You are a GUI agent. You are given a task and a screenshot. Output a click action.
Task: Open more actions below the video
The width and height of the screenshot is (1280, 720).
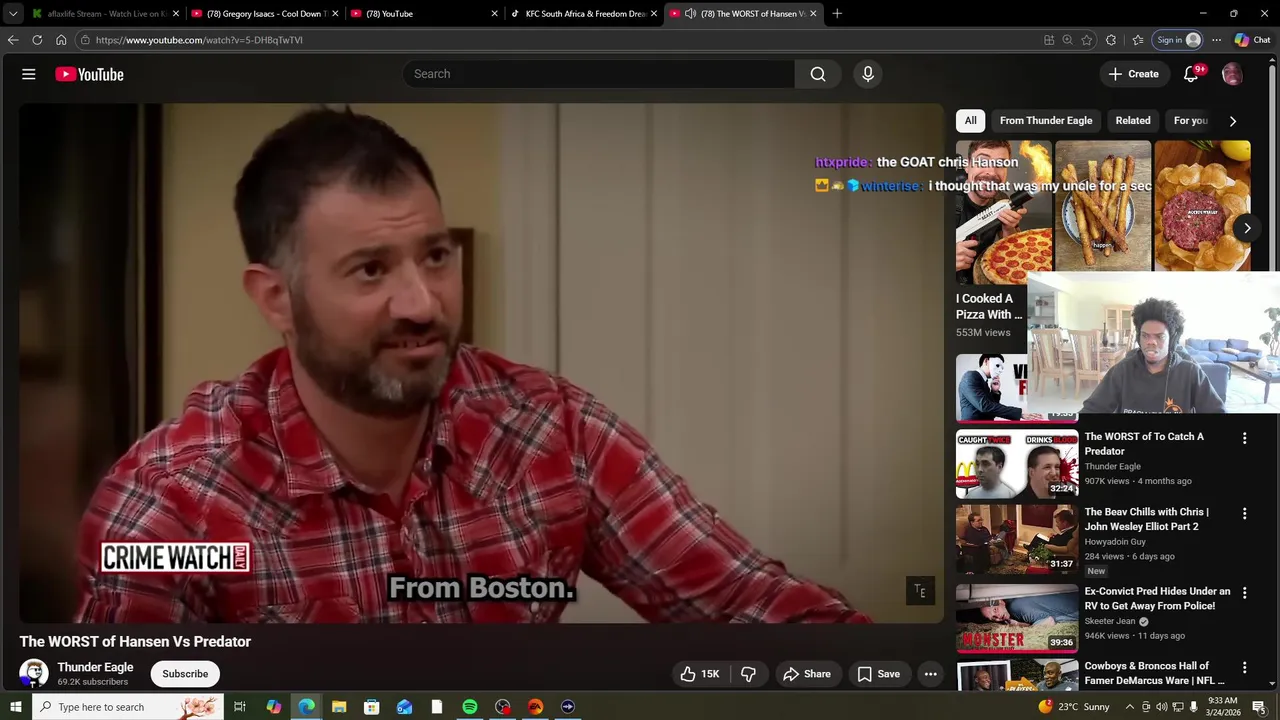coord(931,674)
